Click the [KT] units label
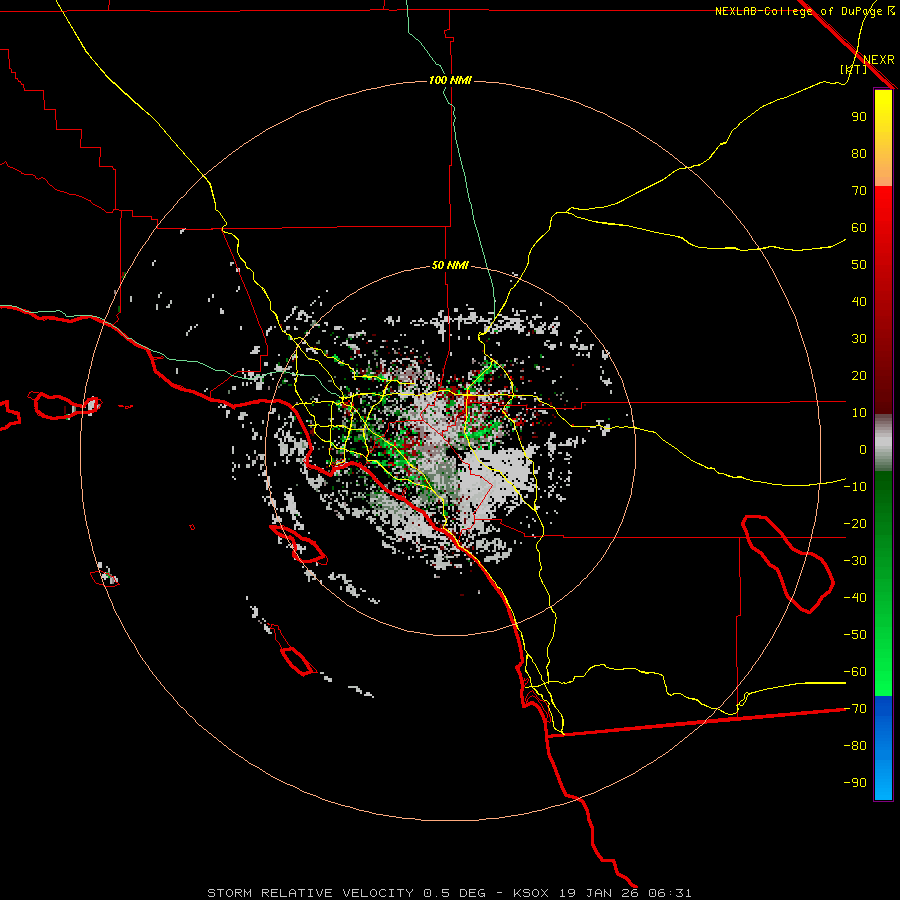The height and width of the screenshot is (900, 900). (x=853, y=69)
